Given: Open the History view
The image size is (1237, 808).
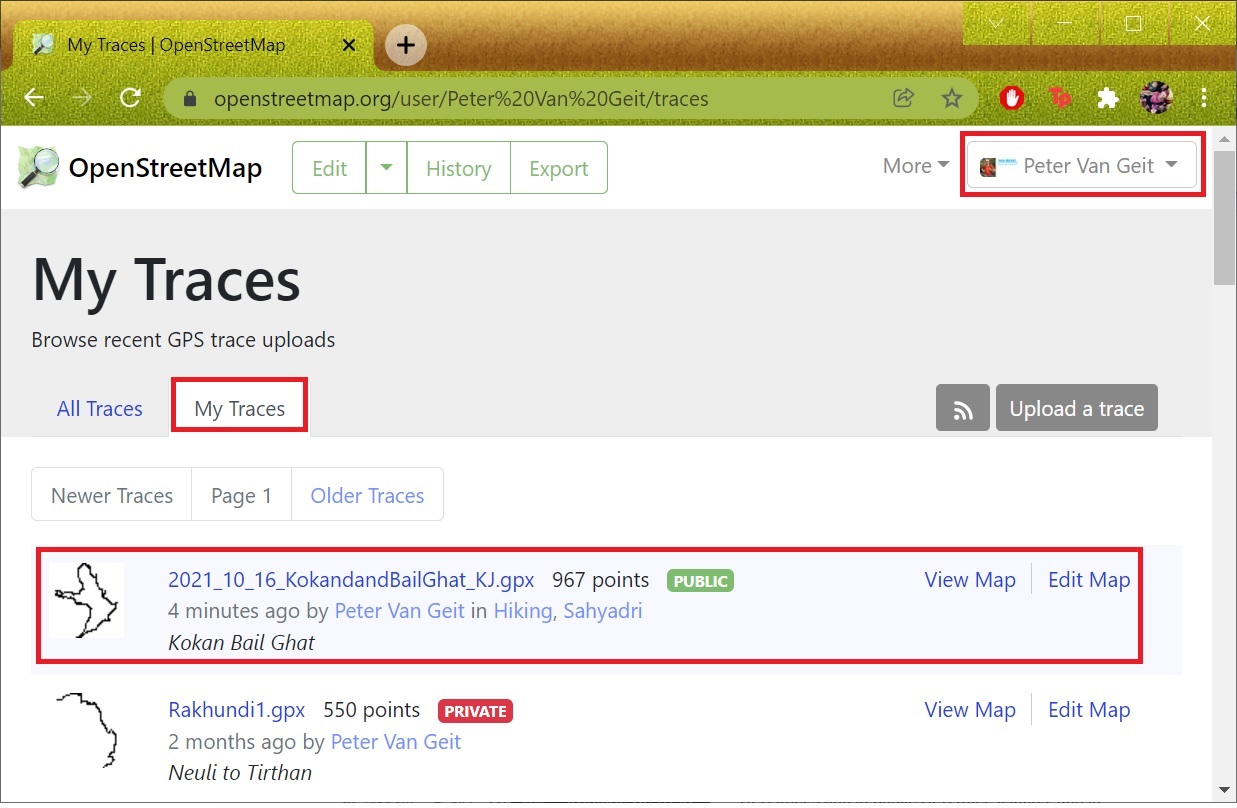Looking at the screenshot, I should pos(458,167).
